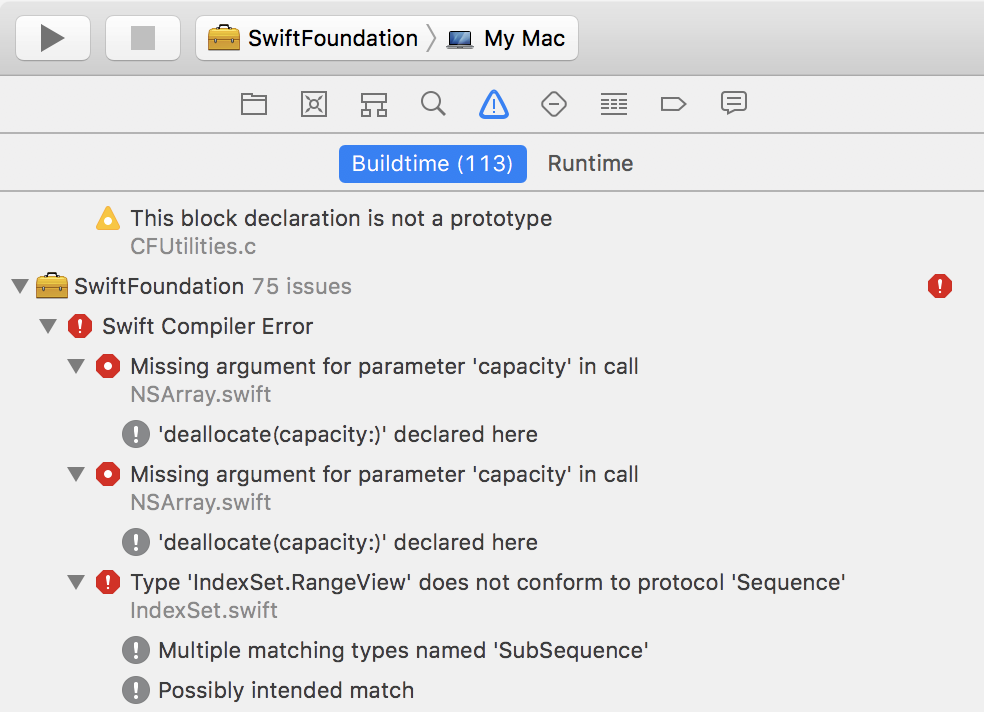Open the Source Control navigator

[x=314, y=104]
